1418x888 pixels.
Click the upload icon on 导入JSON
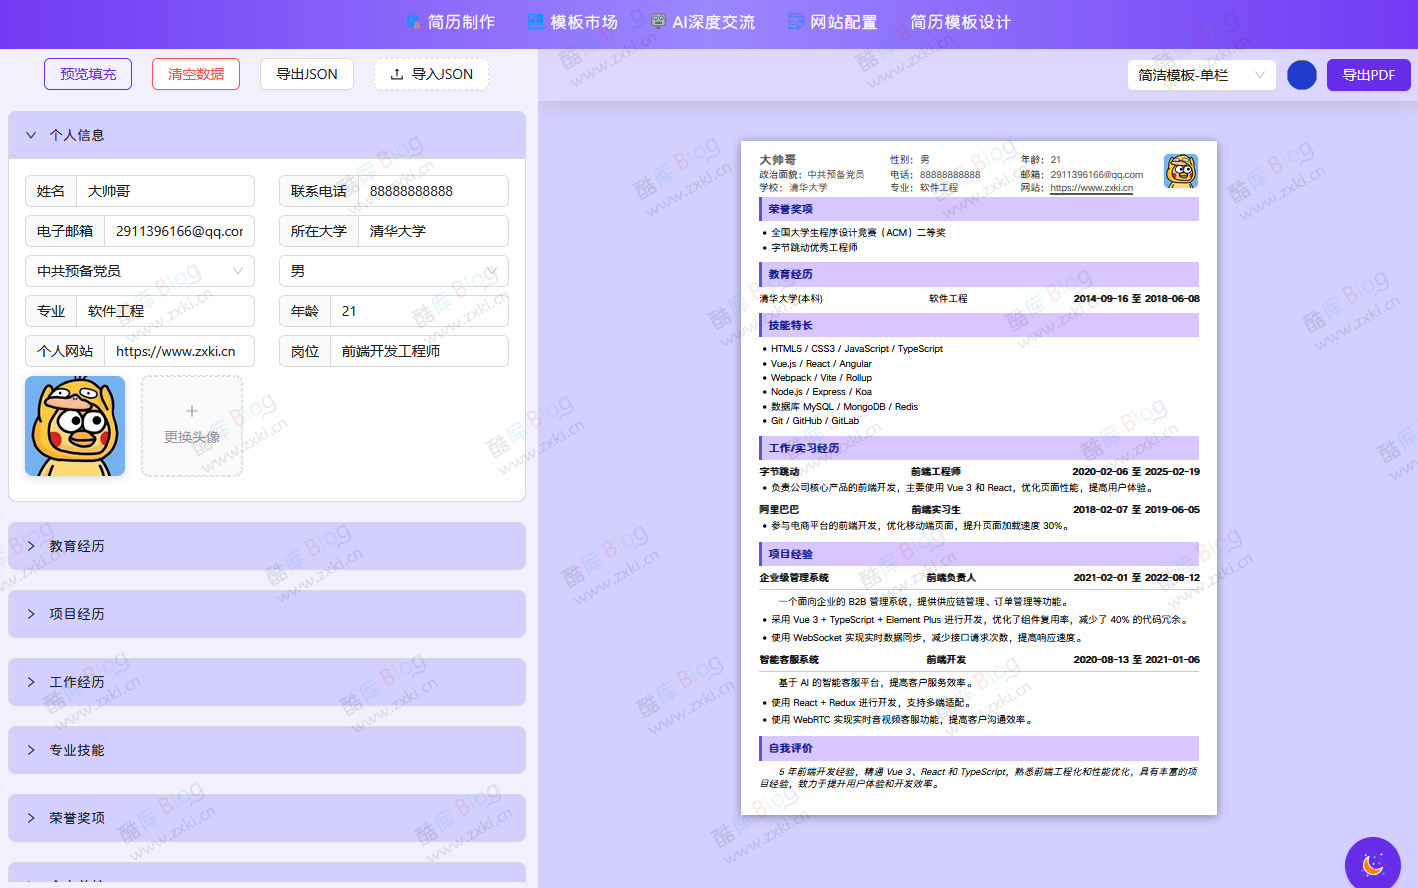point(397,74)
